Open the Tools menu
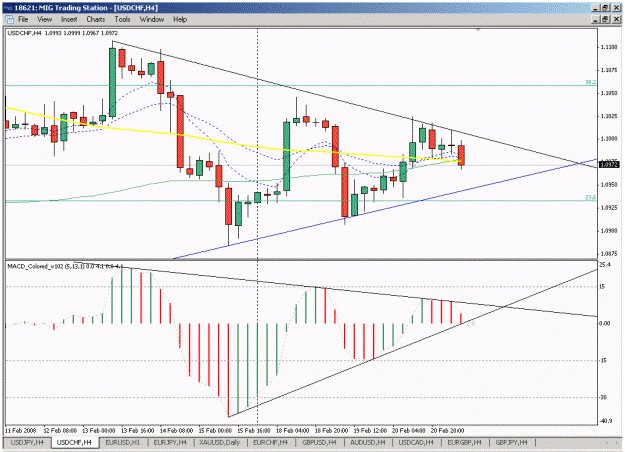 (122, 19)
